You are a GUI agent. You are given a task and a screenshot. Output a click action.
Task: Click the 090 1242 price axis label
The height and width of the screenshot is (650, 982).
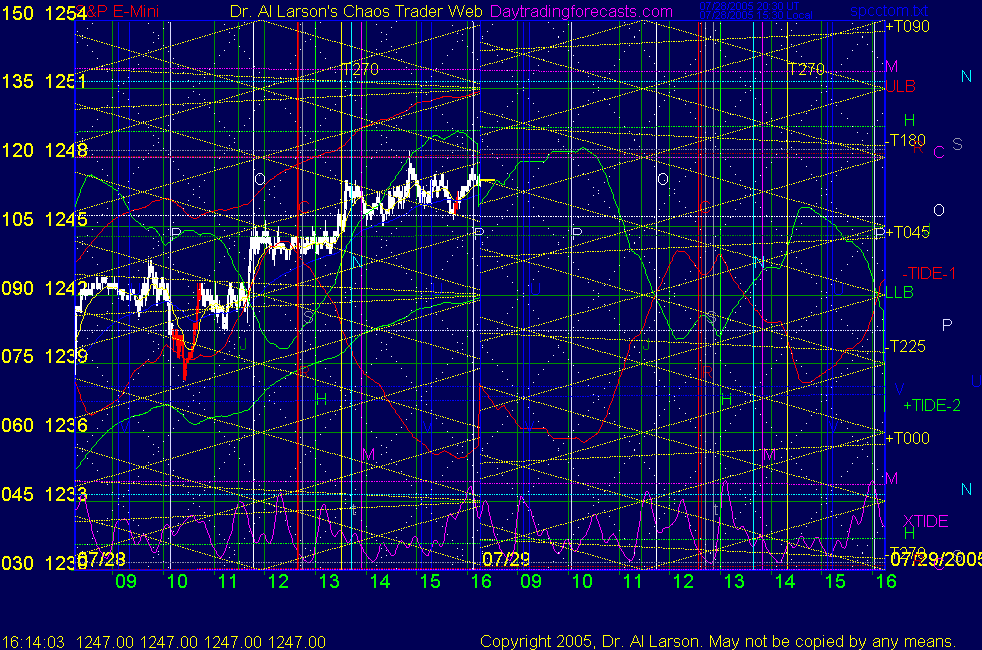click(x=44, y=288)
